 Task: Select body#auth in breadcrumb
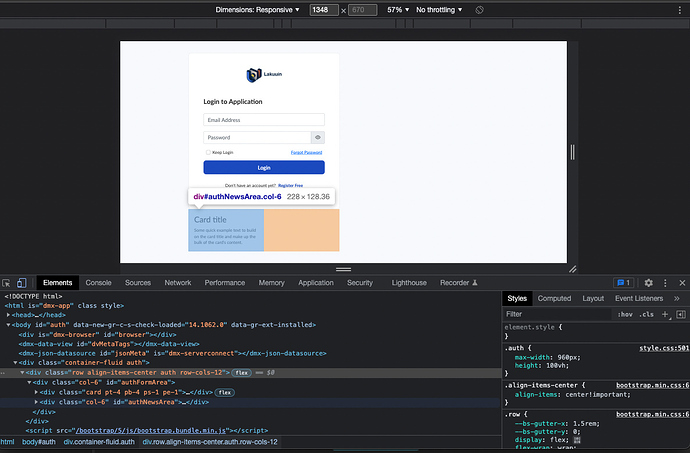click(39, 442)
